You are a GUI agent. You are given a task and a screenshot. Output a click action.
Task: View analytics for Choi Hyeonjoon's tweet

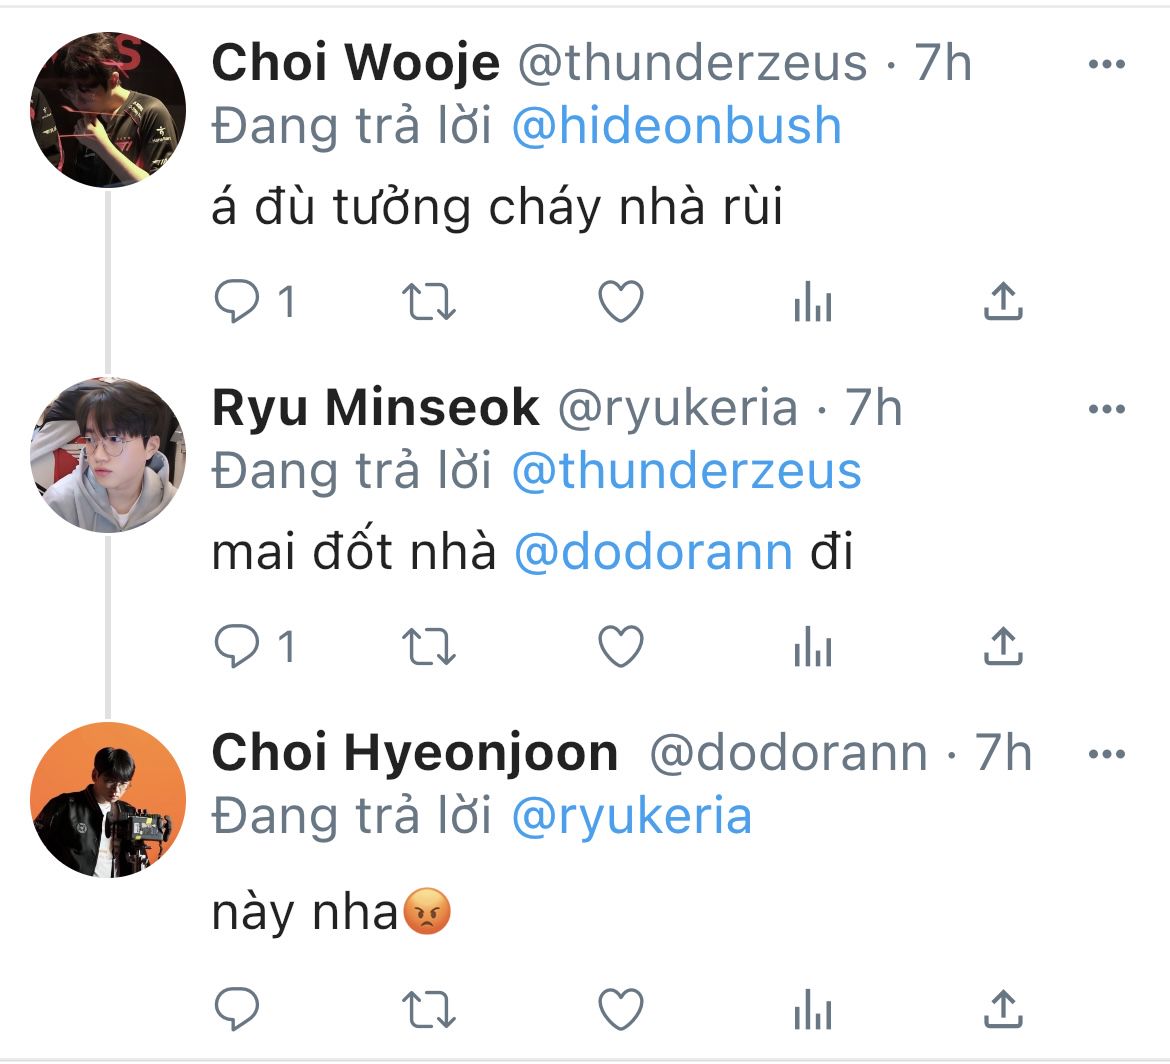click(x=812, y=1009)
